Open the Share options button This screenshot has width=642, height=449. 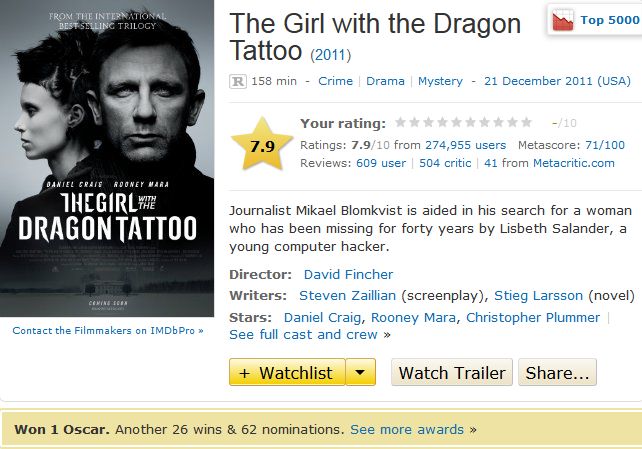[x=557, y=373]
